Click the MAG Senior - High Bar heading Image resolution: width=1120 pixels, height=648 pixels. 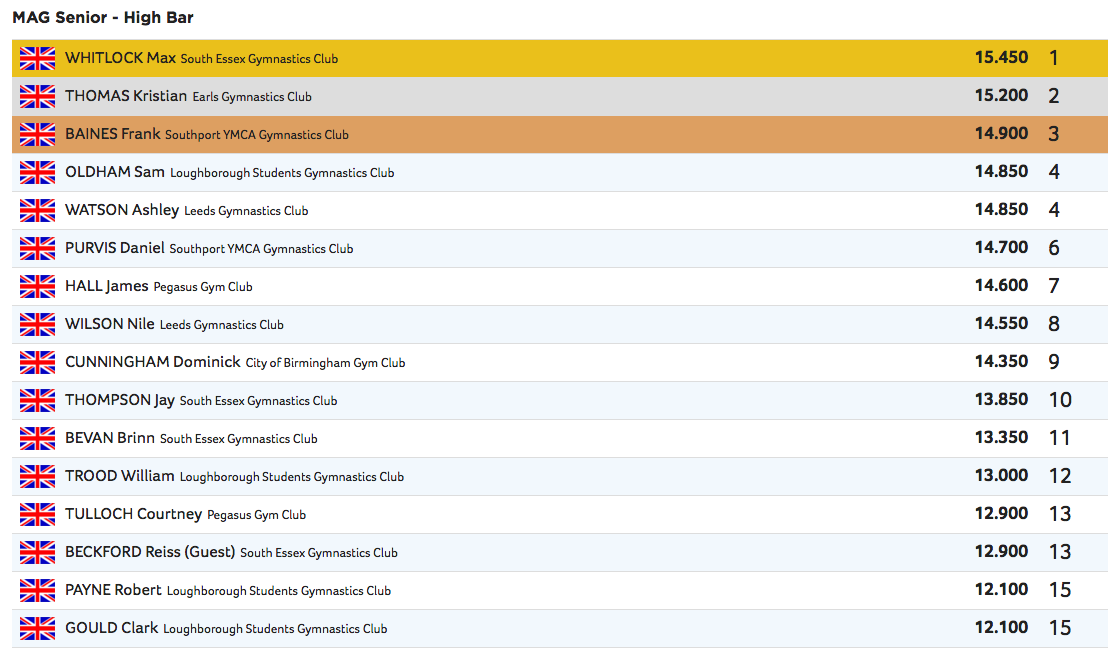coord(103,17)
